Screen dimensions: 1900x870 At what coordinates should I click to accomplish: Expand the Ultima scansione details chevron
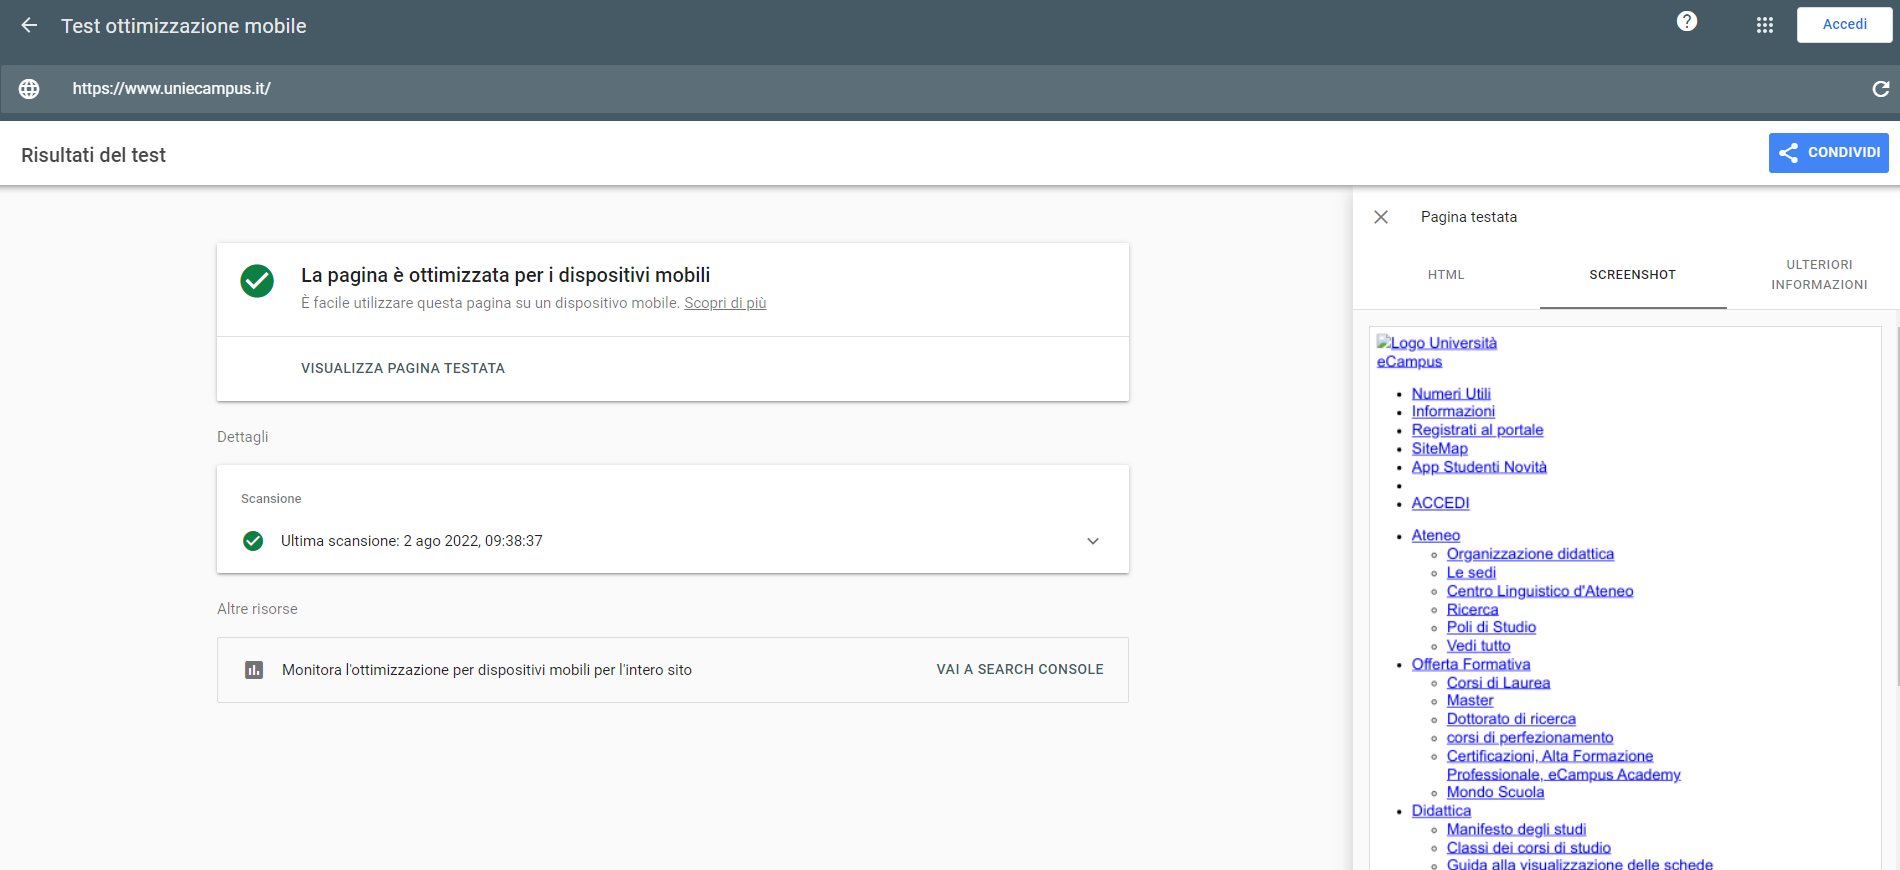[x=1092, y=541]
